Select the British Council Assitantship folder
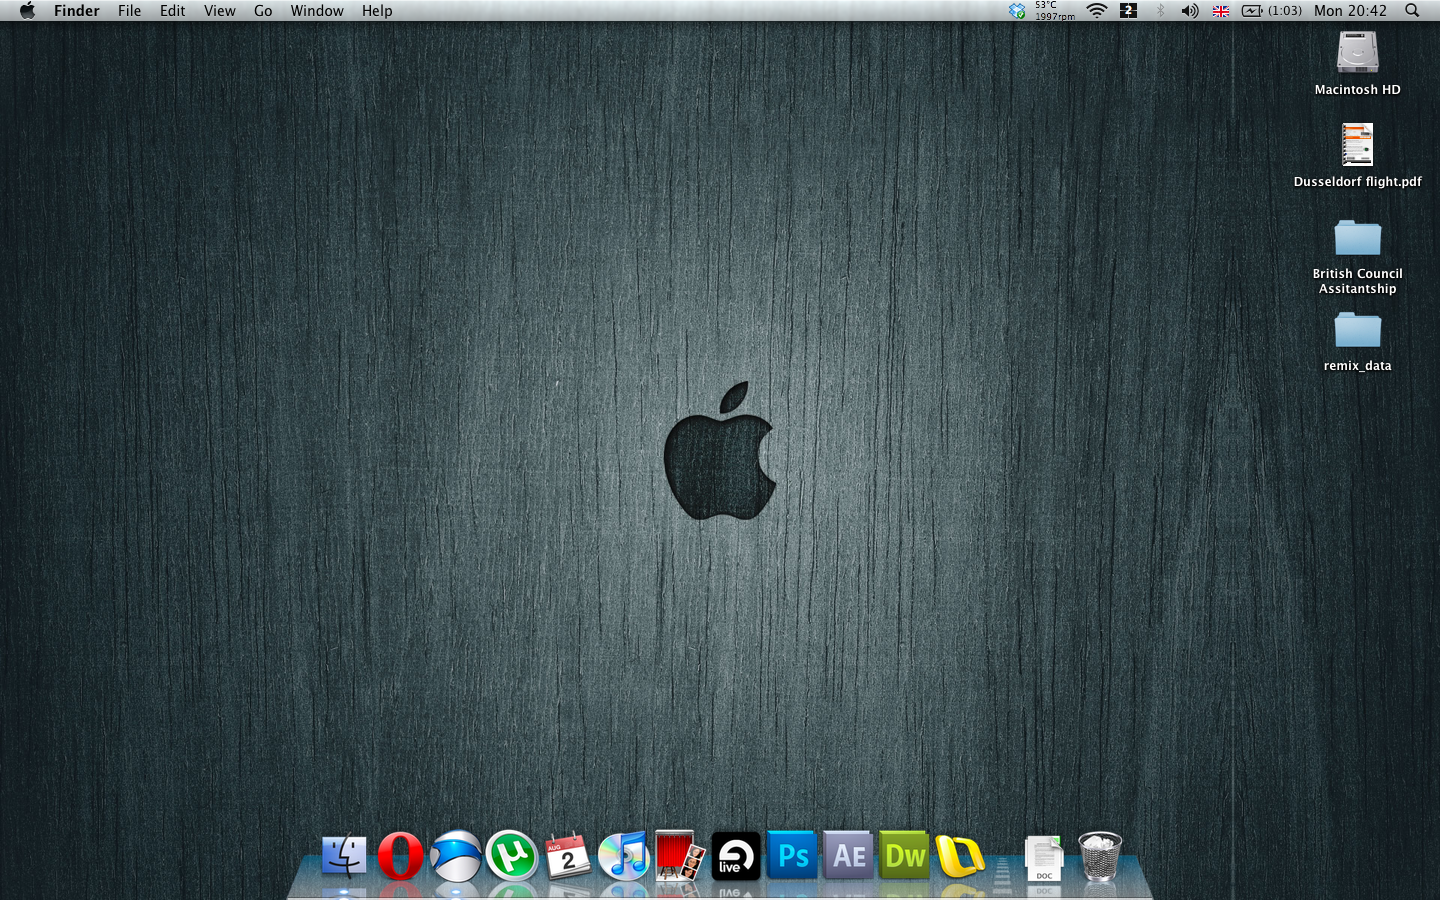 click(x=1358, y=238)
